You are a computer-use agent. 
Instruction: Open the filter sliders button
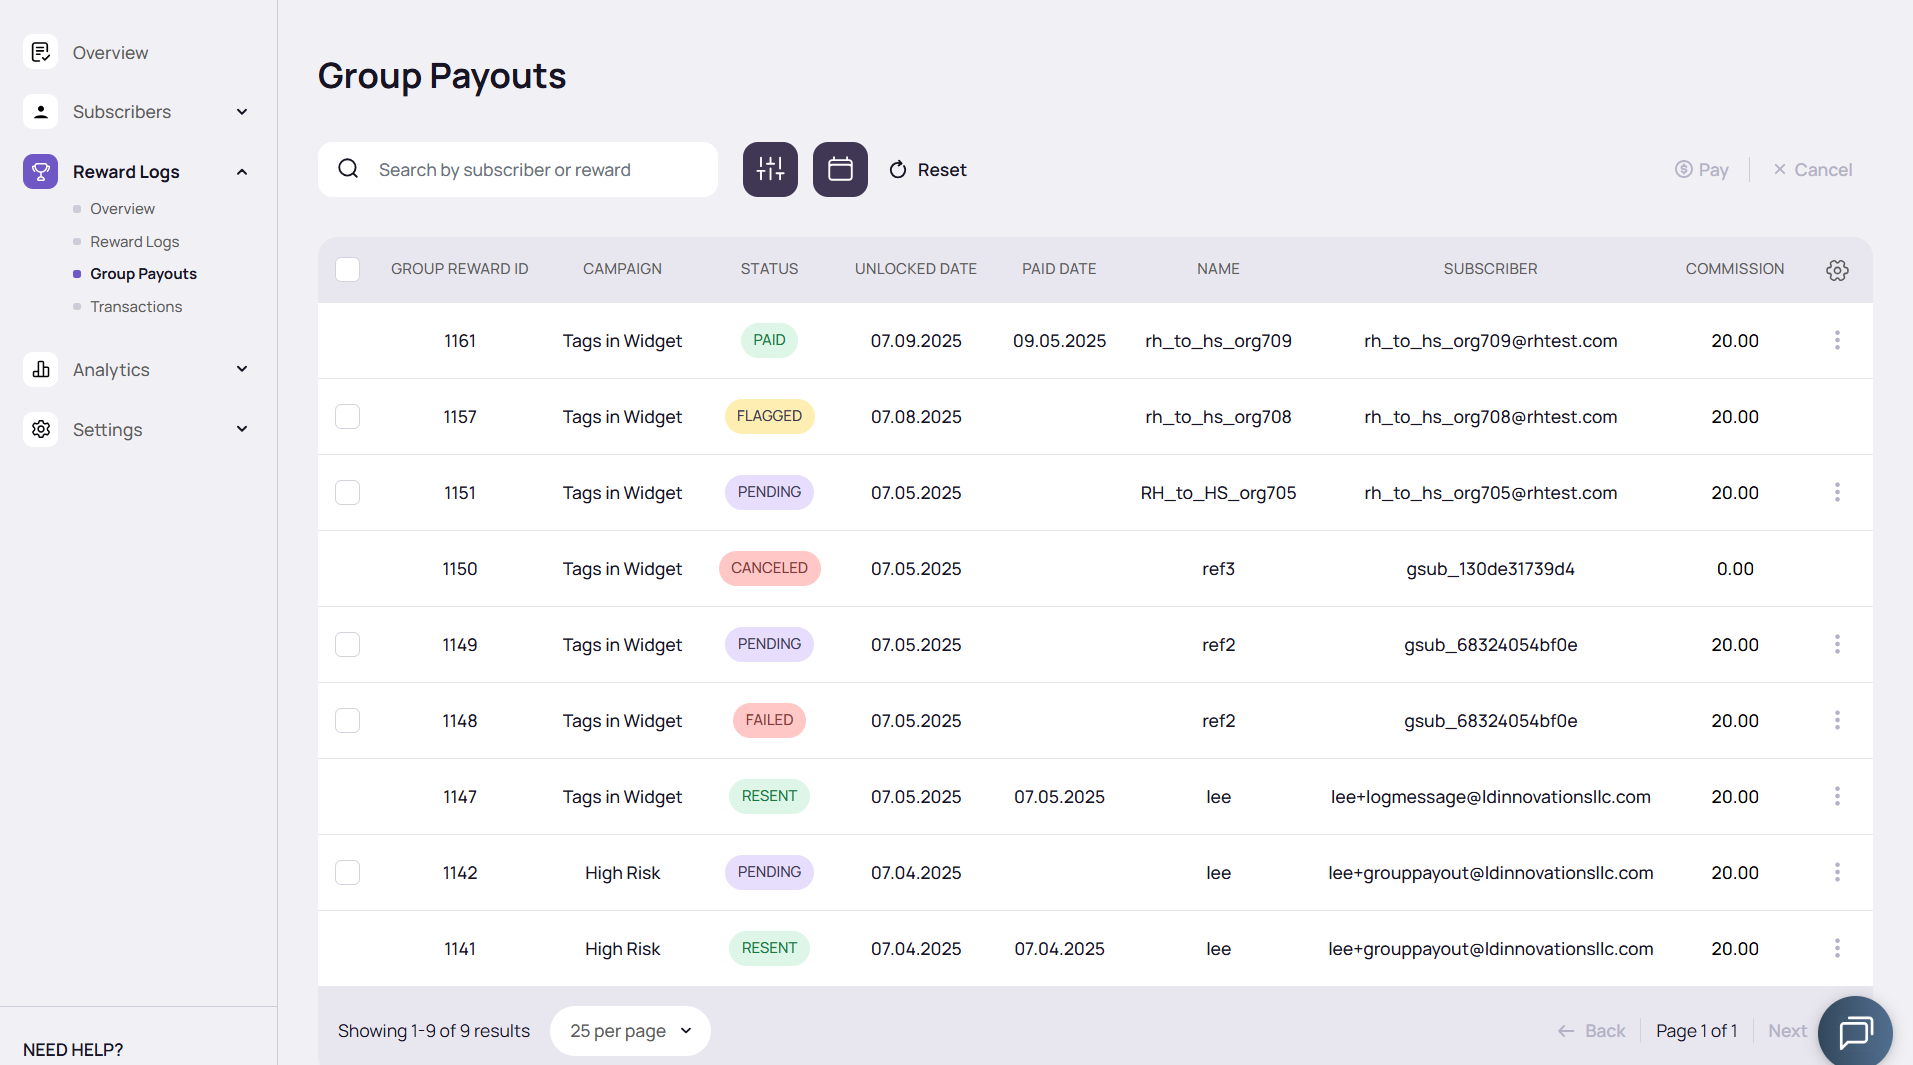pyautogui.click(x=770, y=169)
